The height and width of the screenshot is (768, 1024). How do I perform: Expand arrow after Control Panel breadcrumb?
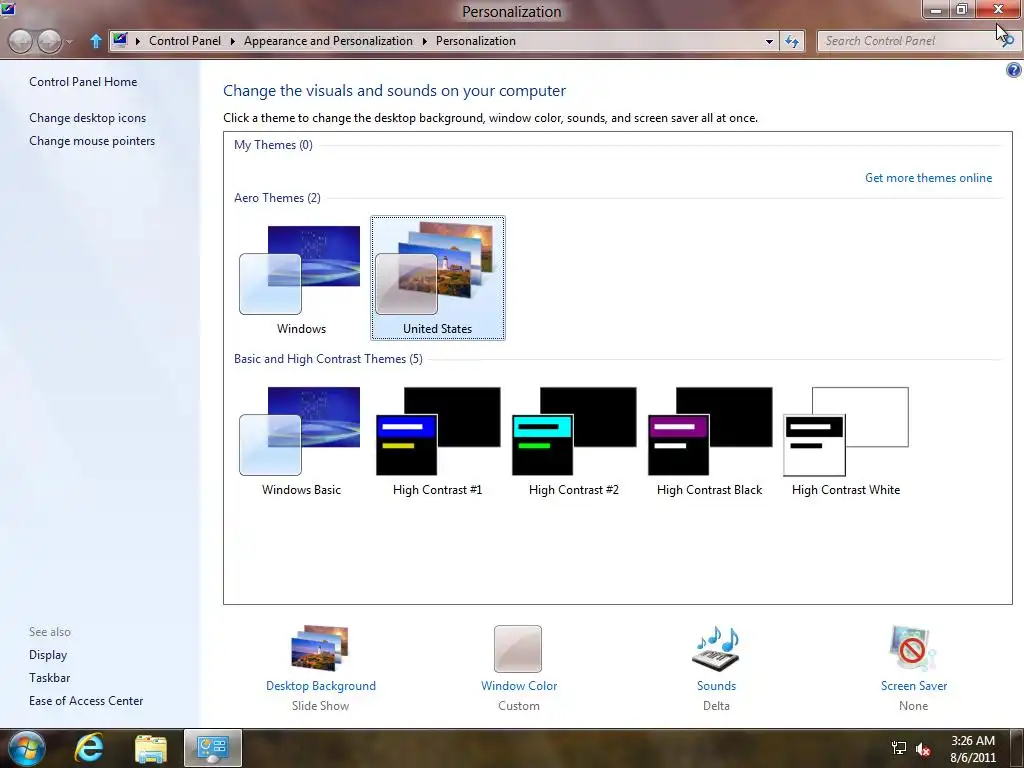pos(232,41)
